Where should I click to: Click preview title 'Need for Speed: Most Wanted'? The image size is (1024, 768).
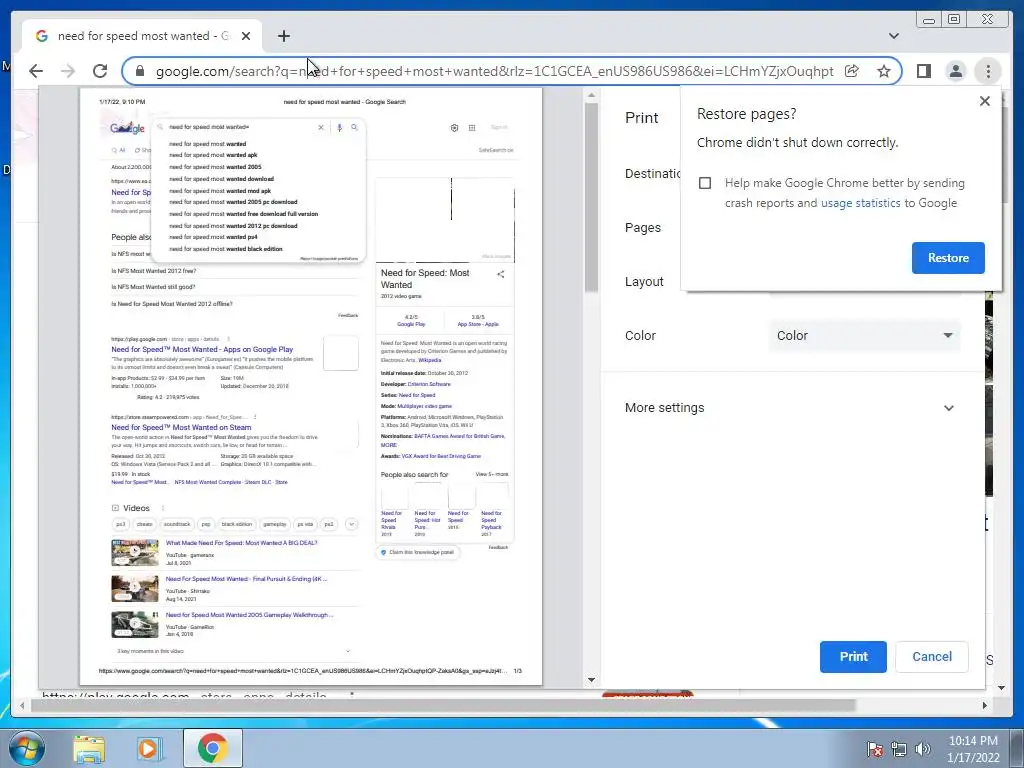424,279
